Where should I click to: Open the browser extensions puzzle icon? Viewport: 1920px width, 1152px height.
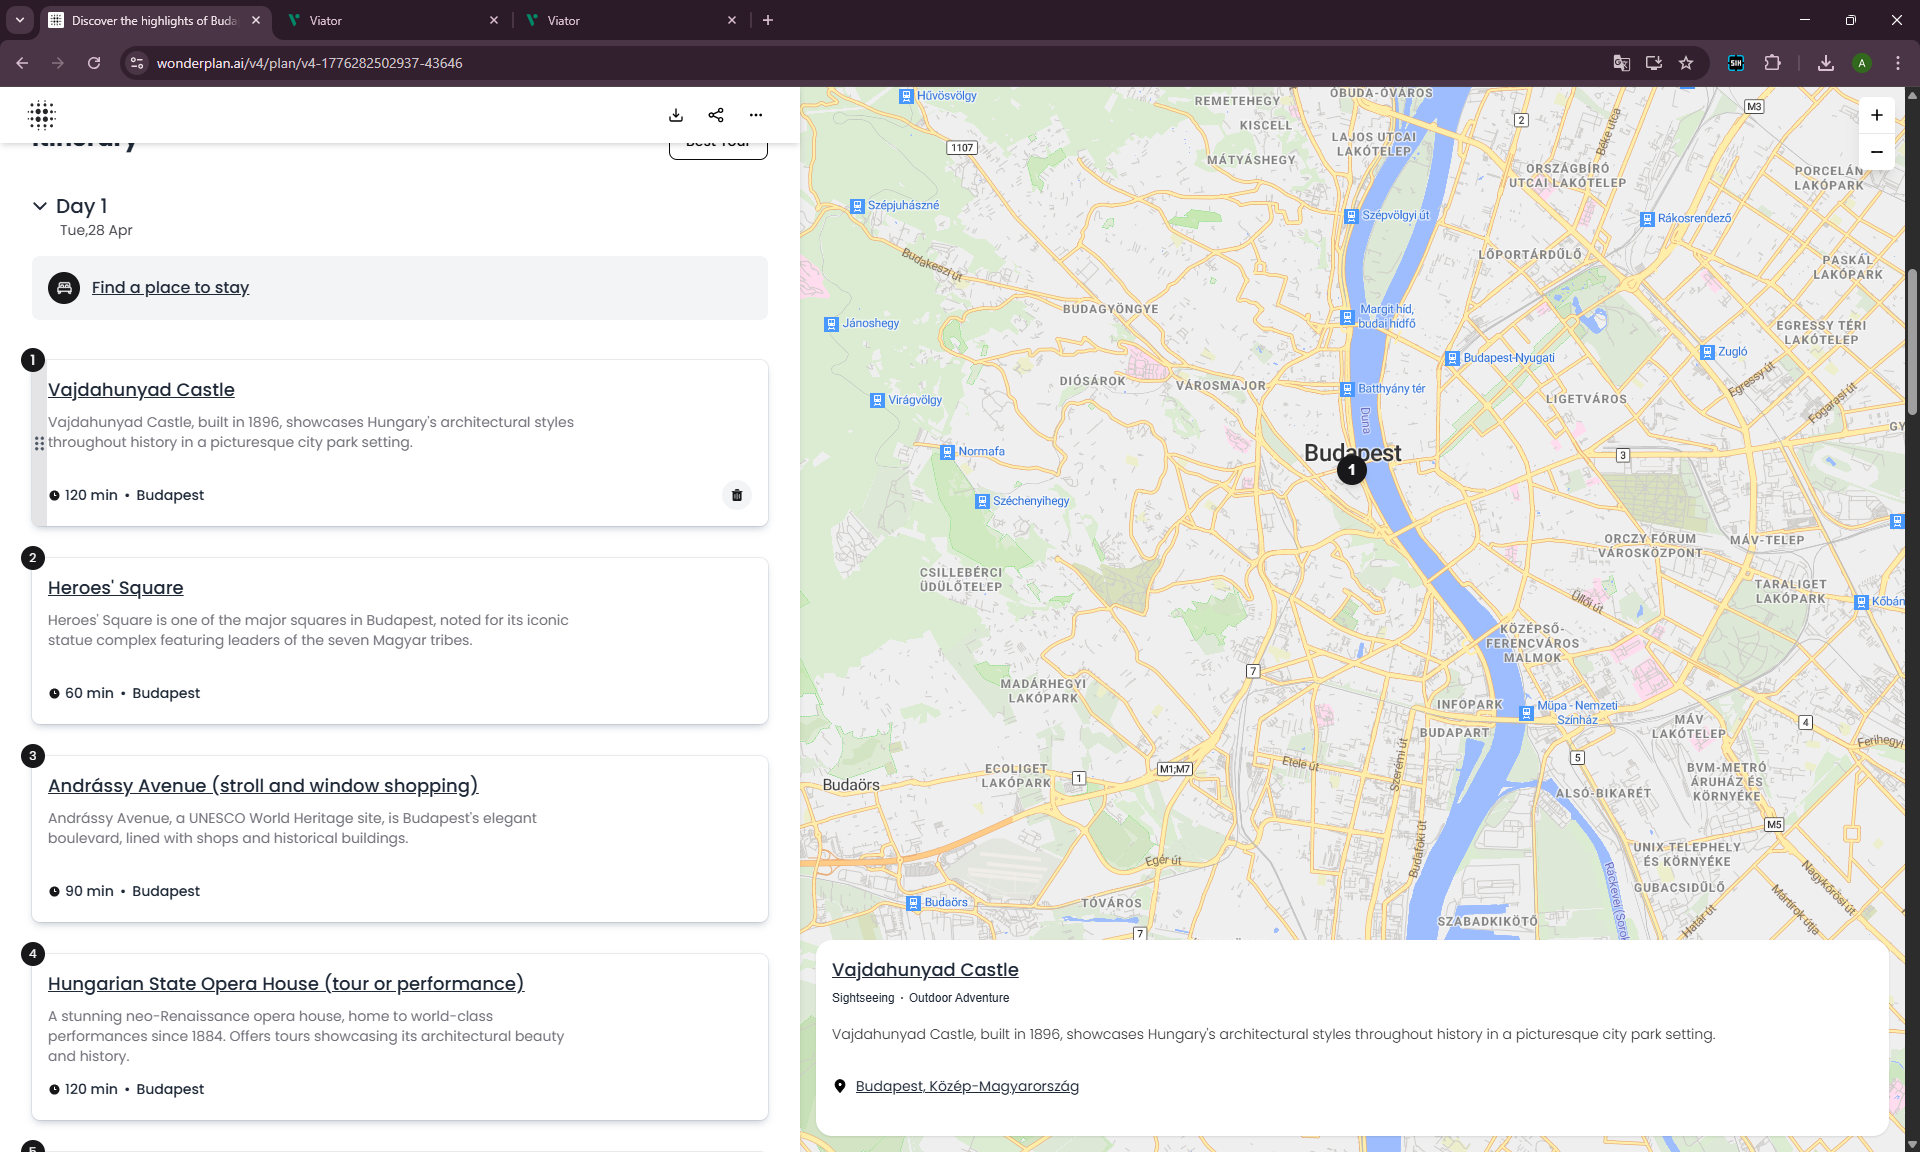click(1772, 63)
